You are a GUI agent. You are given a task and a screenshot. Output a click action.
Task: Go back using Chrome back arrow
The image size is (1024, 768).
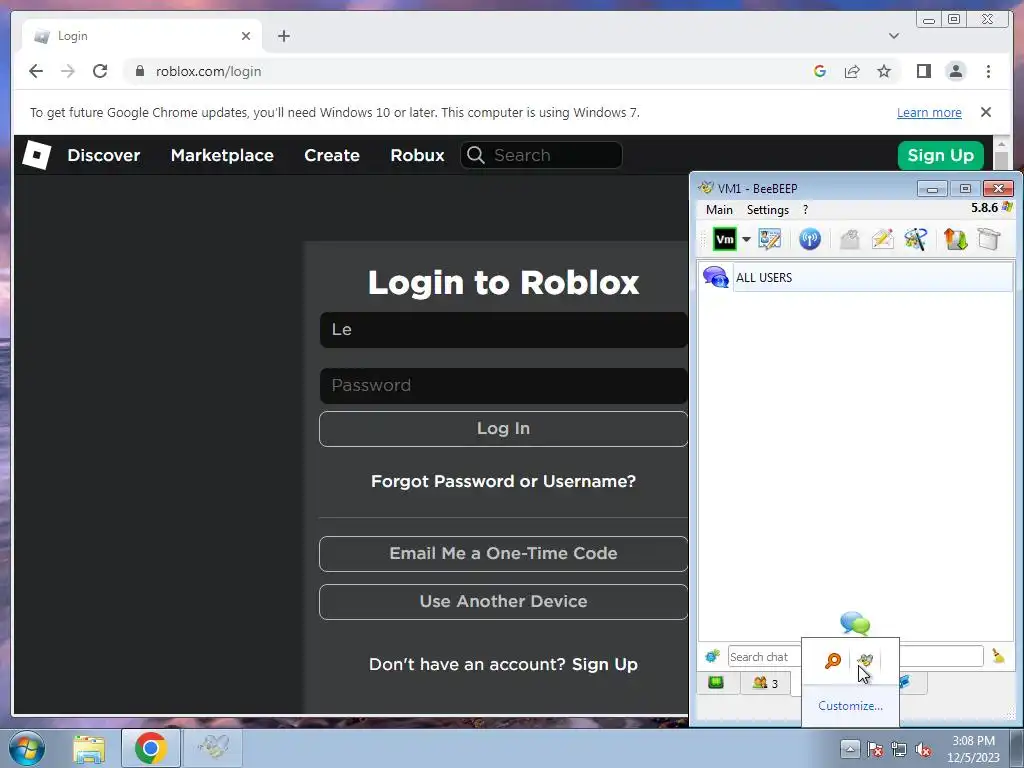point(36,71)
